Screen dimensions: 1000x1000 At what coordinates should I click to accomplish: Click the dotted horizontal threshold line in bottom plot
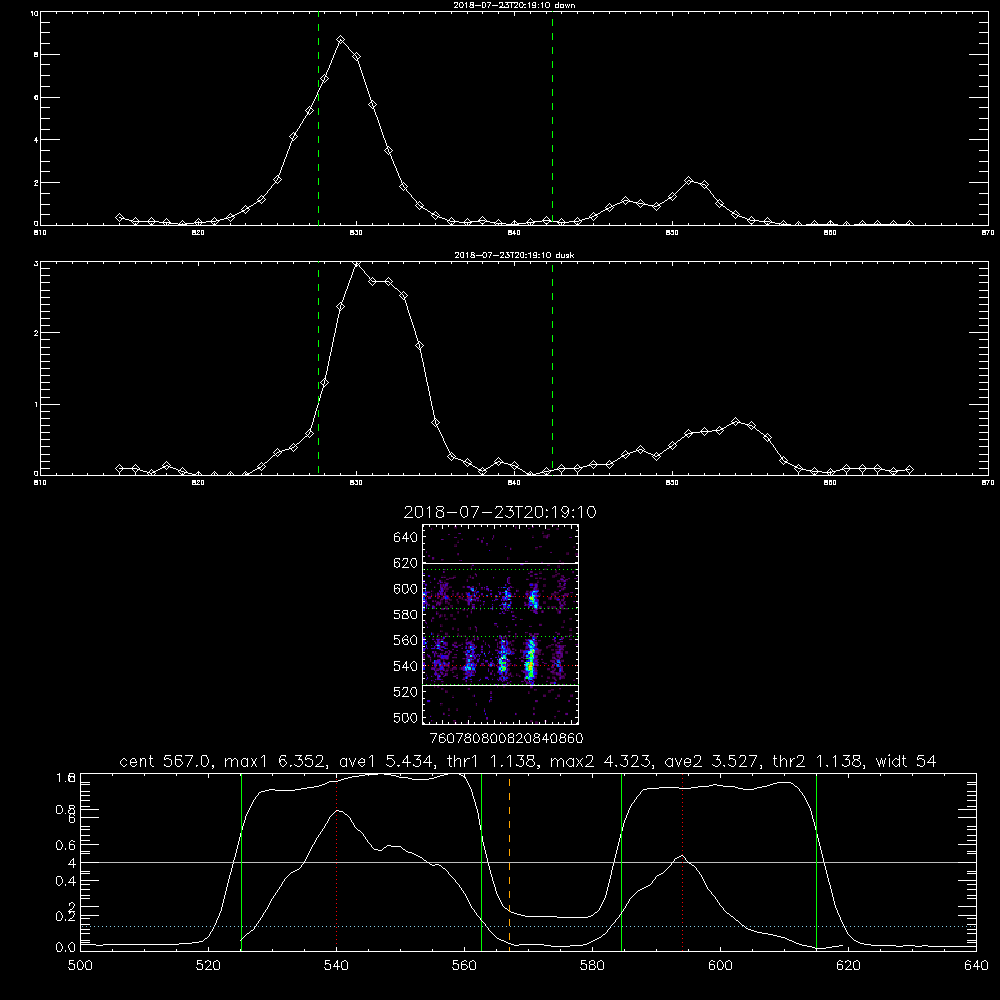click(528, 926)
